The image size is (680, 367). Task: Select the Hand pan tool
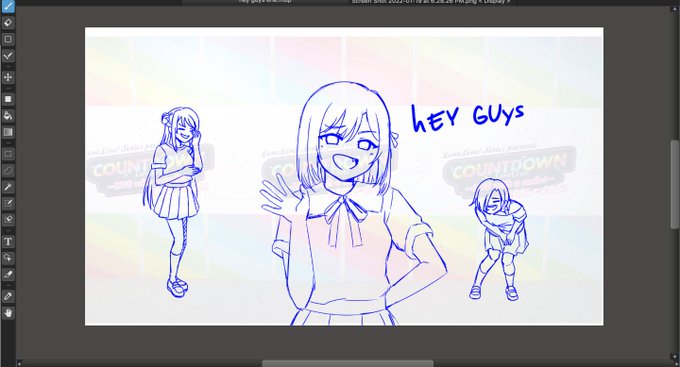click(x=8, y=313)
